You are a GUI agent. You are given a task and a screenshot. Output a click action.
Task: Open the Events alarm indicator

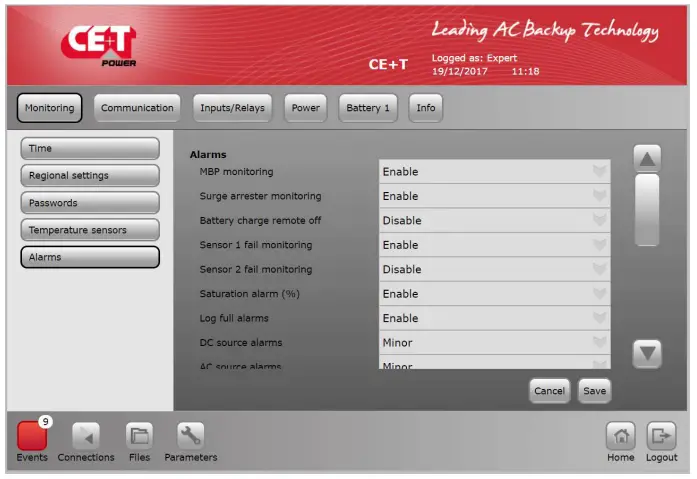click(32, 436)
